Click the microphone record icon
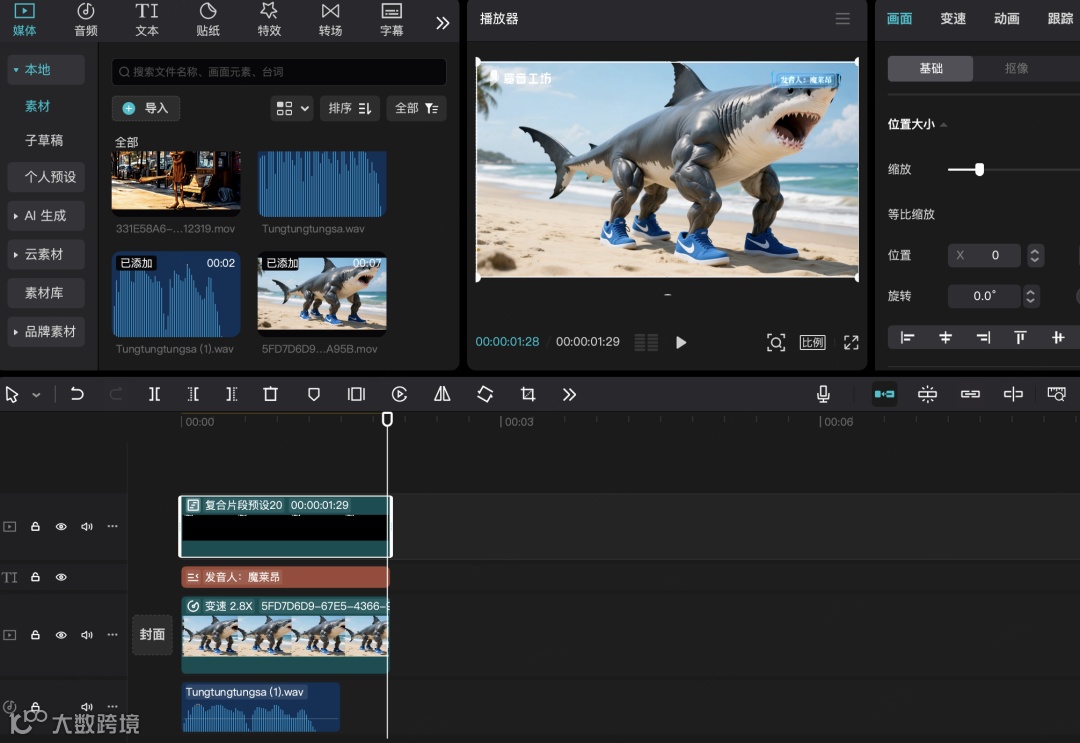The image size is (1080, 743). click(x=823, y=394)
